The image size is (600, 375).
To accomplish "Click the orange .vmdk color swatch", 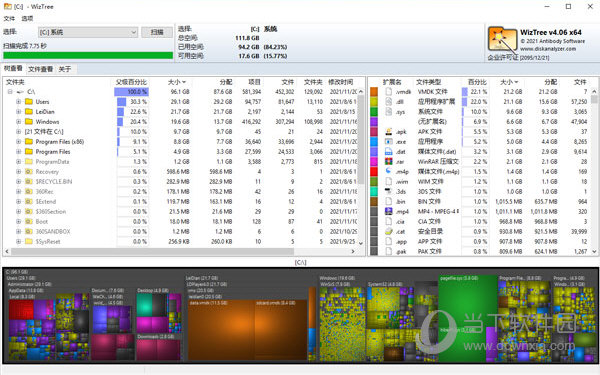I will pos(374,91).
